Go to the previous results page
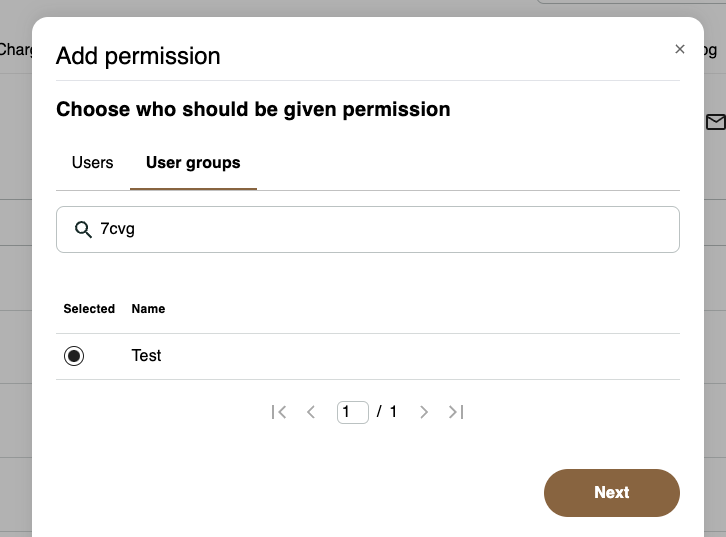The height and width of the screenshot is (537, 726). click(311, 412)
